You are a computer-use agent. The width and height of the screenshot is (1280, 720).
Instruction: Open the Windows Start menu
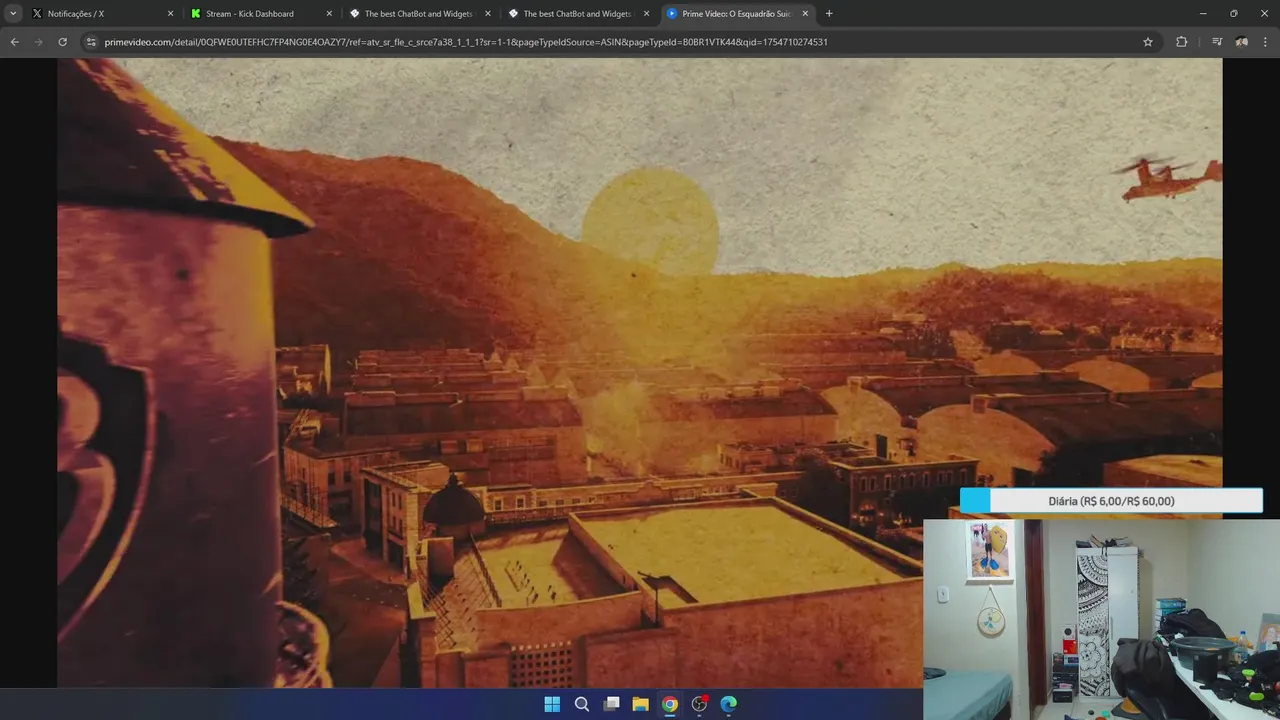(552, 704)
